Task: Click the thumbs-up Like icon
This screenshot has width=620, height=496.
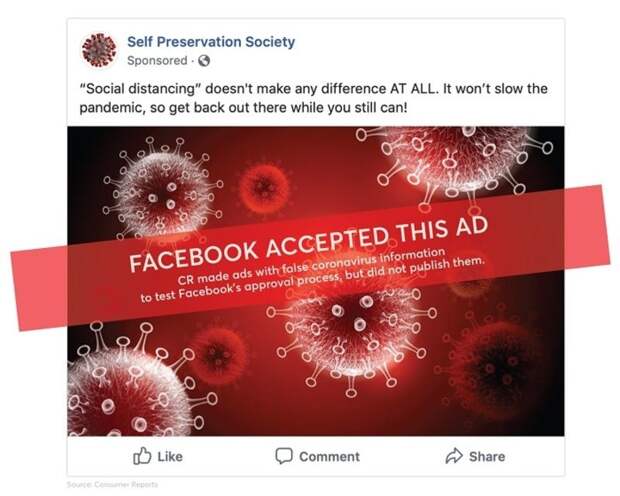Action: (x=142, y=456)
